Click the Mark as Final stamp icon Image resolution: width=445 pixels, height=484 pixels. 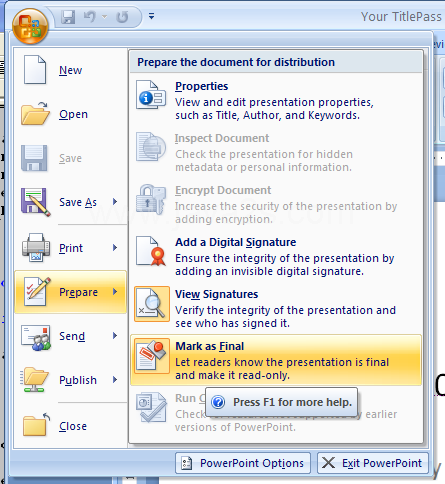[x=152, y=356]
